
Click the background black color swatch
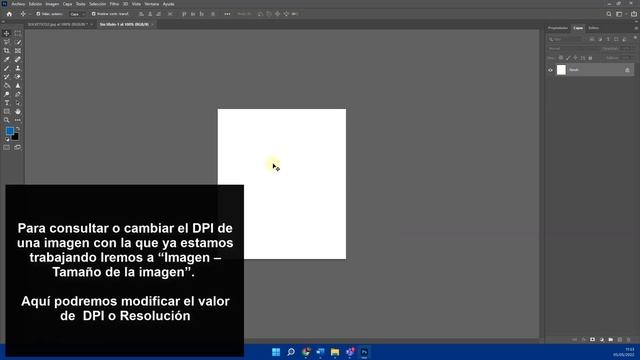coord(15,137)
